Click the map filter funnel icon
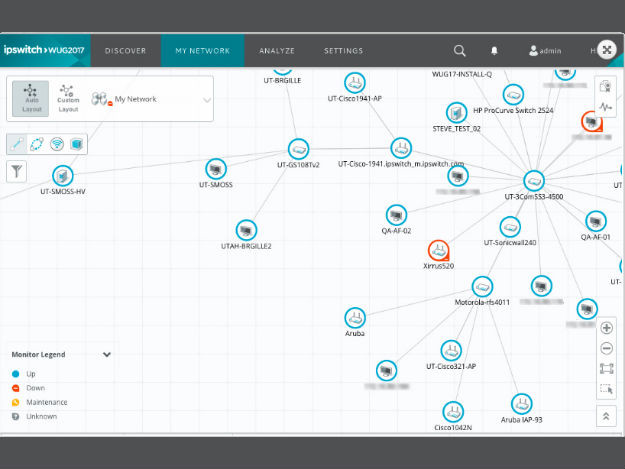Image resolution: width=625 pixels, height=469 pixels. coord(17,172)
